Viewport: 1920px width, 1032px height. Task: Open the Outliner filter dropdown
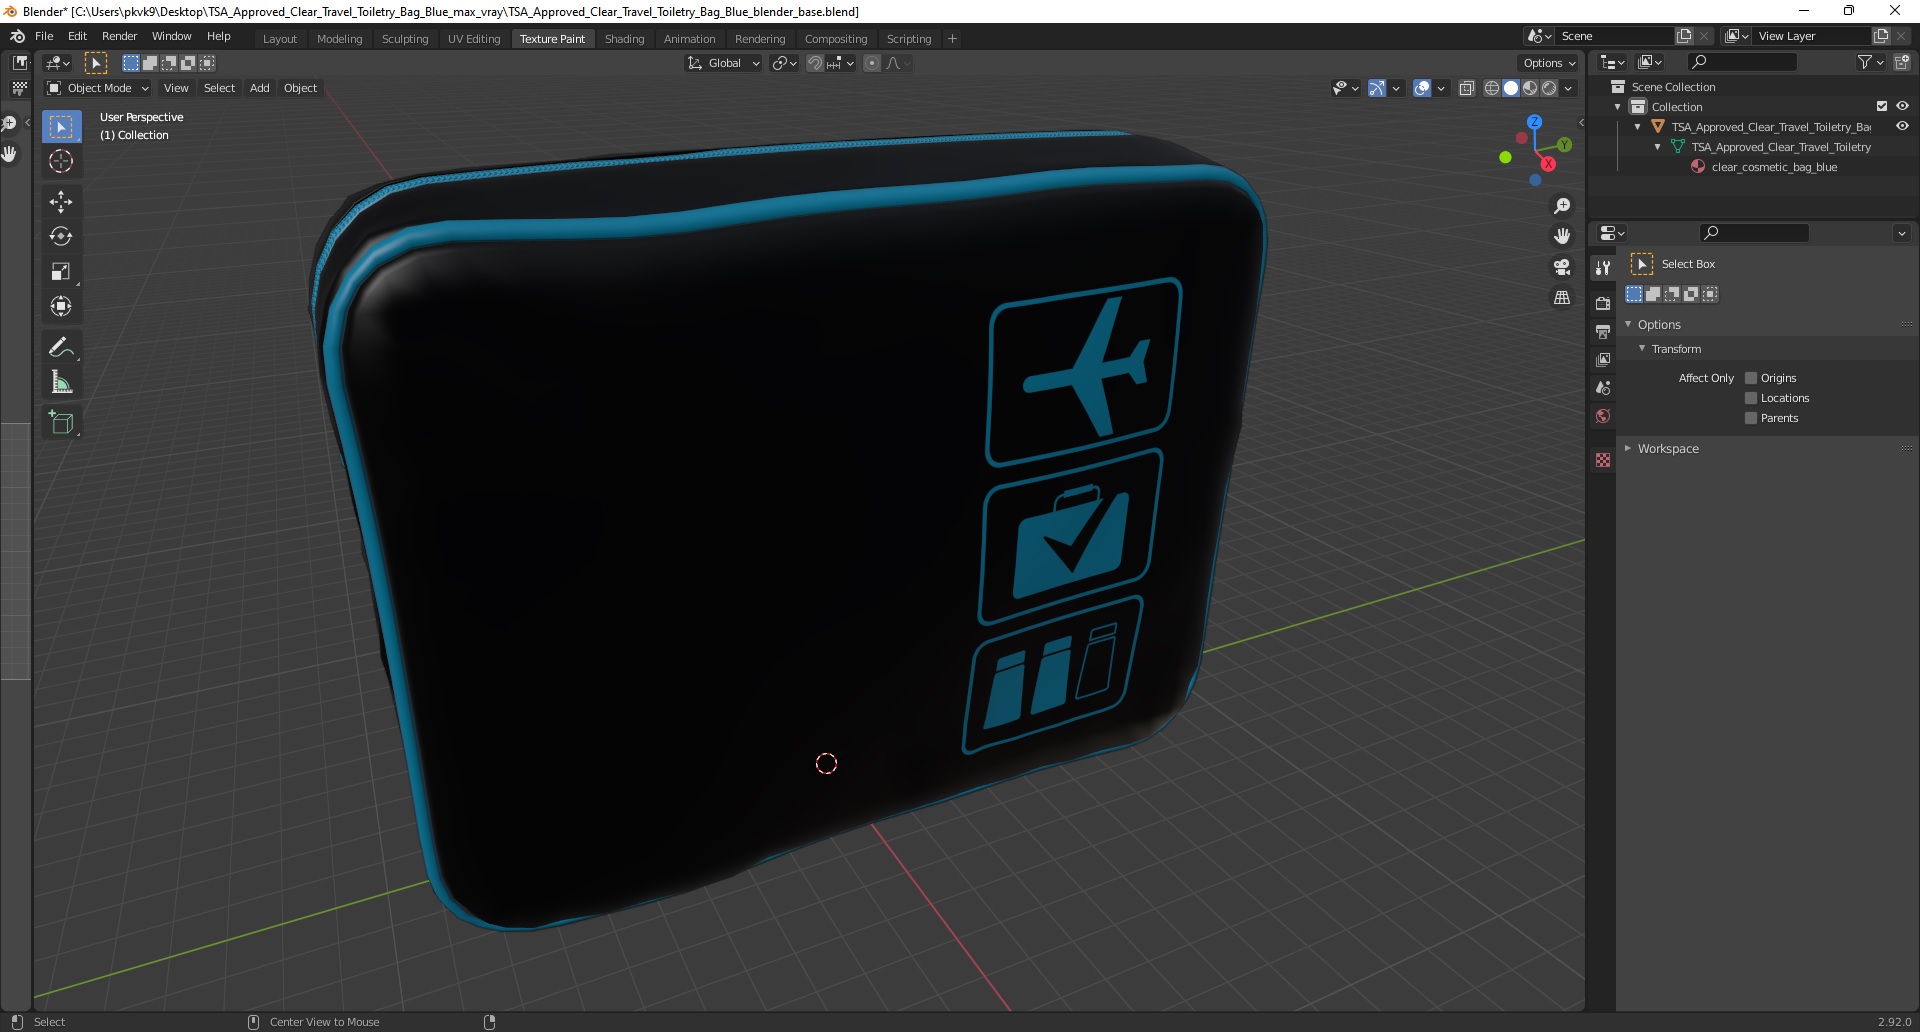click(x=1870, y=62)
